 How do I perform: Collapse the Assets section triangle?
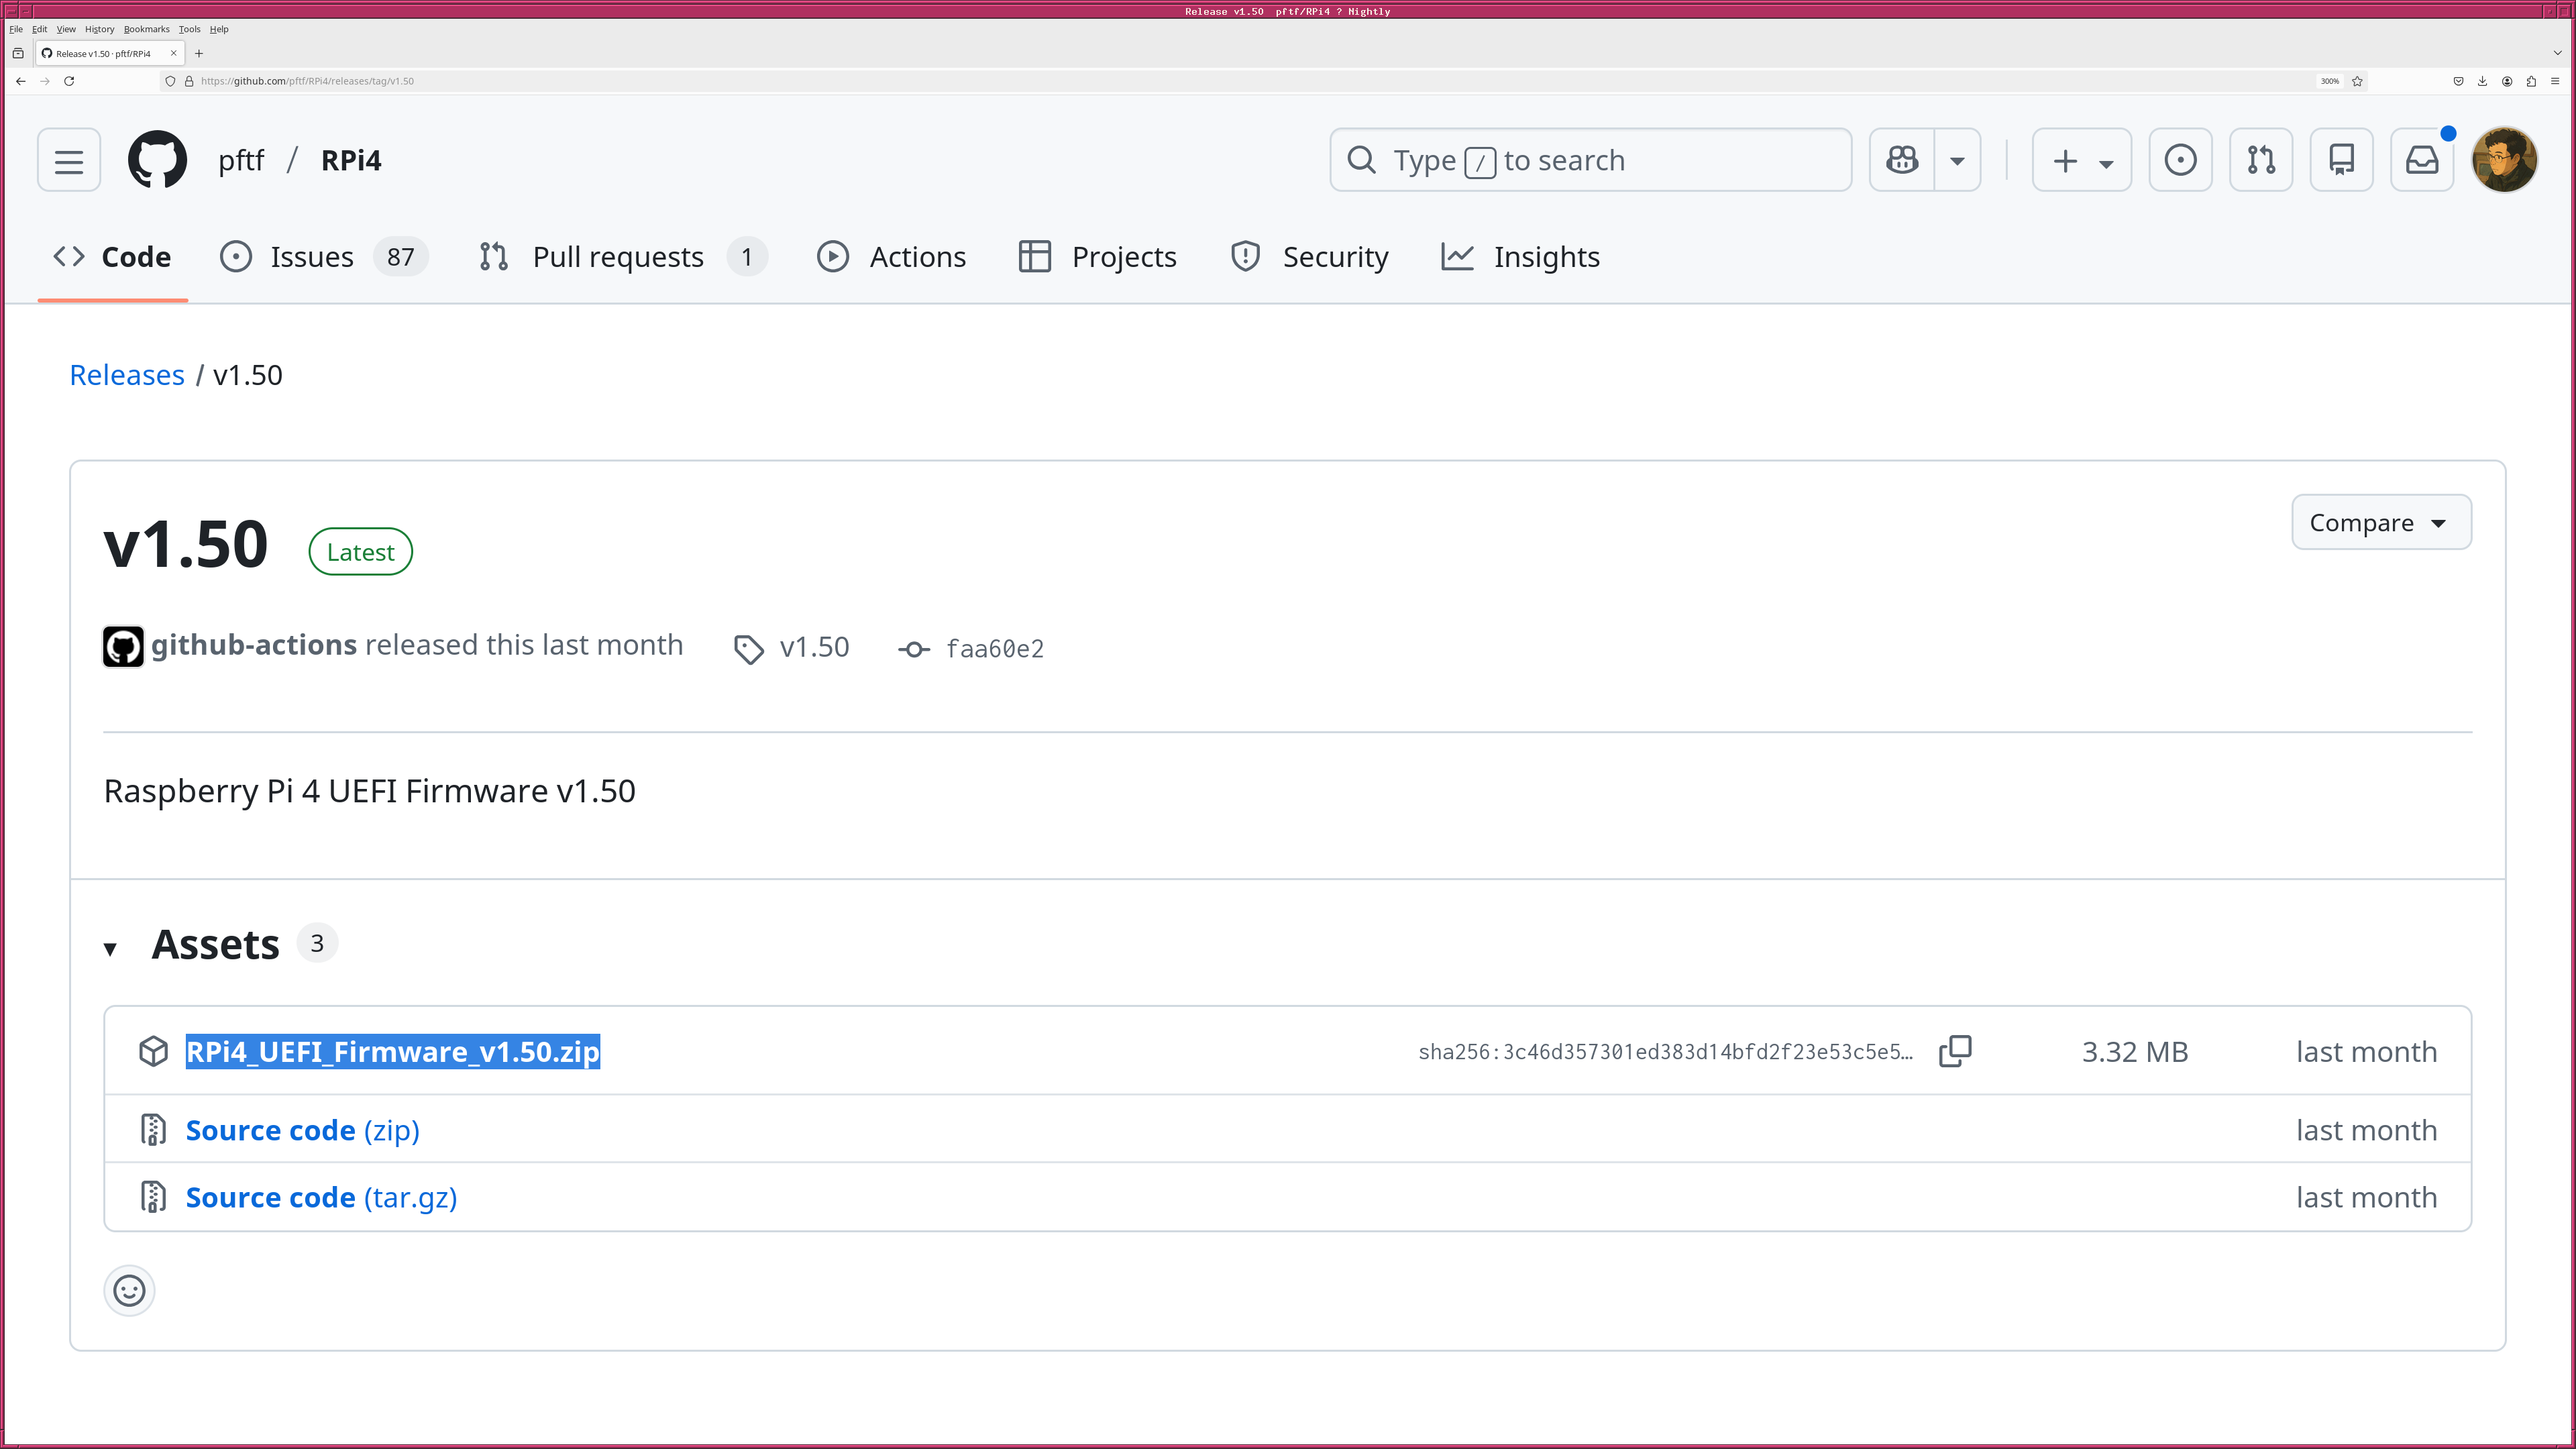pos(110,948)
